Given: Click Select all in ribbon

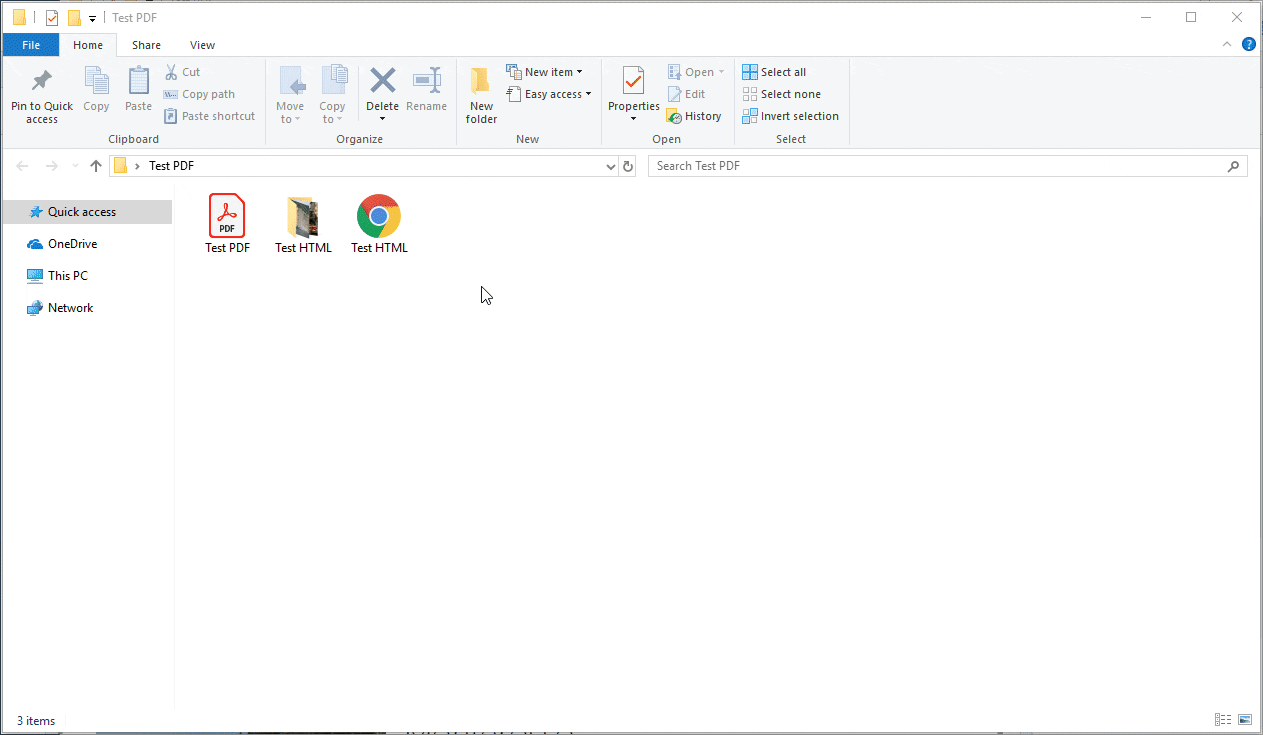Looking at the screenshot, I should tap(774, 72).
